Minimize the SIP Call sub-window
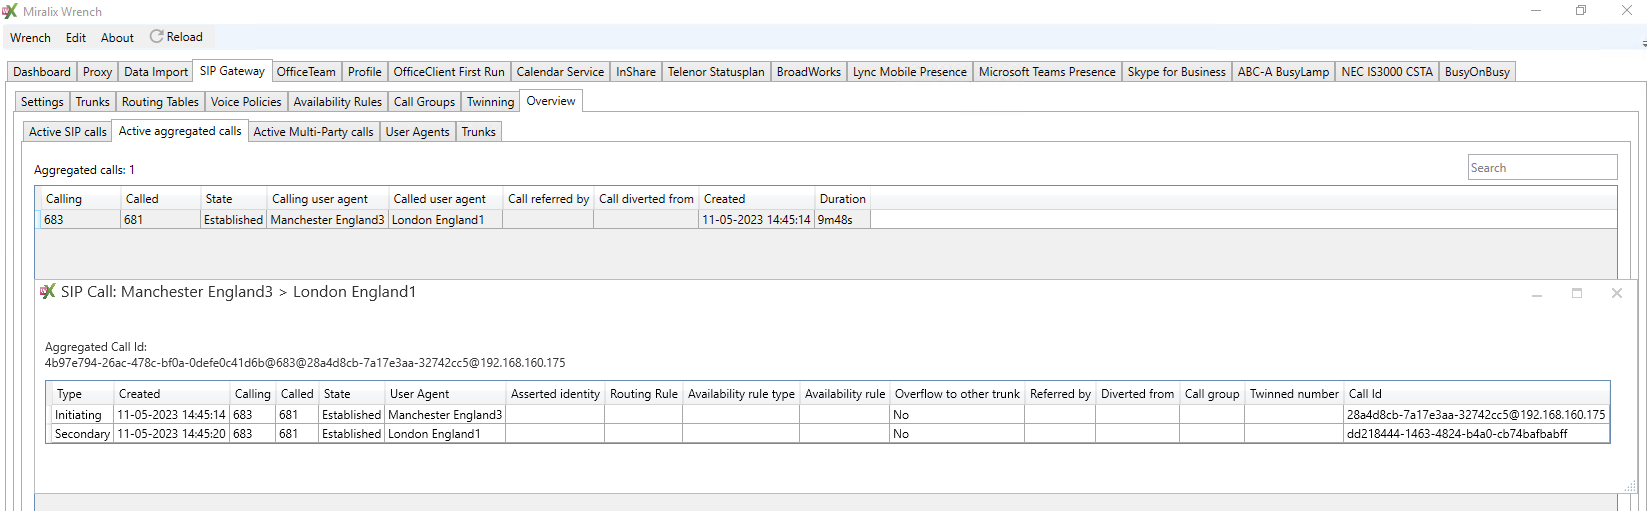This screenshot has width=1647, height=511. tap(1537, 294)
